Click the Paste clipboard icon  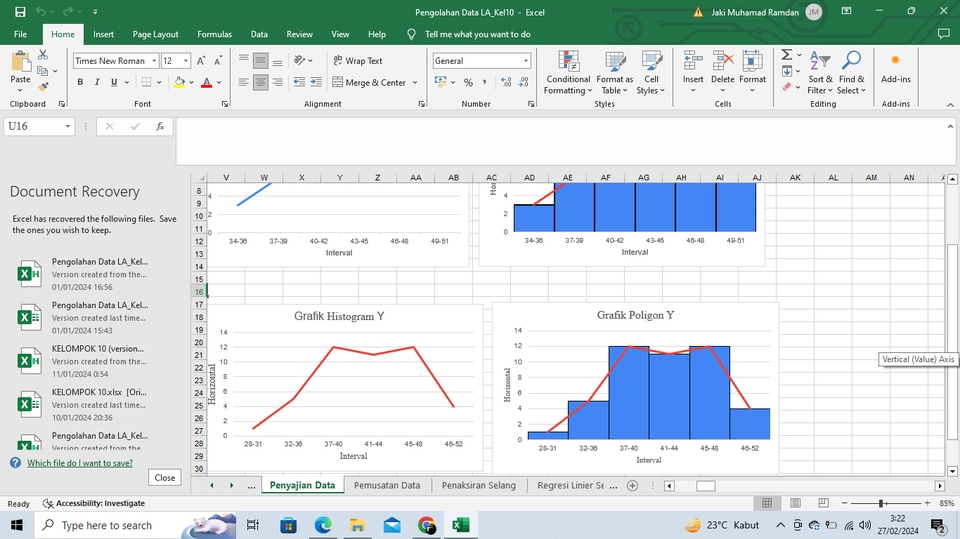20,62
